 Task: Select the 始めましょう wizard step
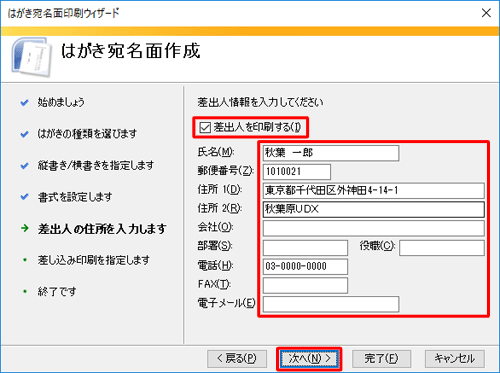click(61, 102)
